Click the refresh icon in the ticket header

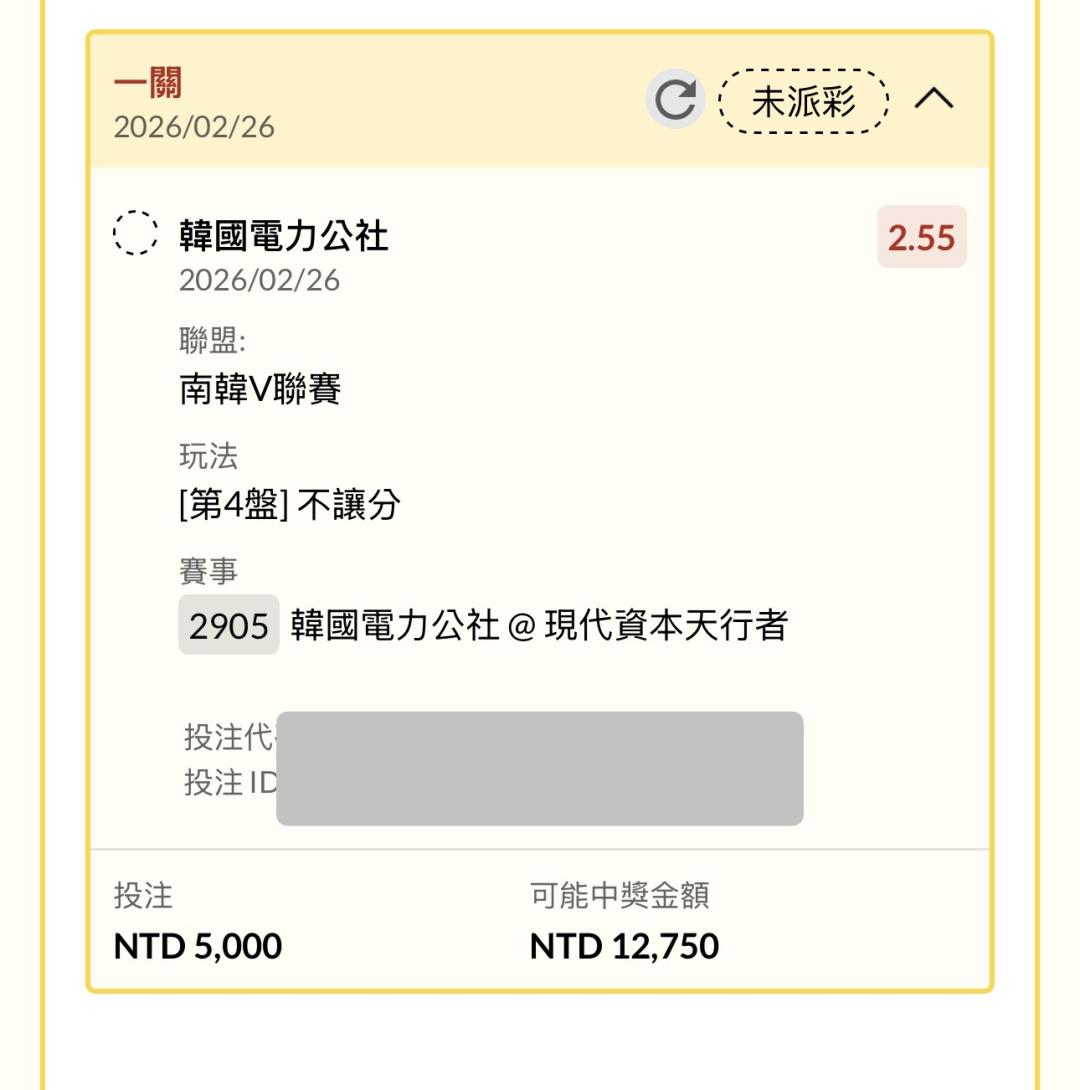(676, 100)
